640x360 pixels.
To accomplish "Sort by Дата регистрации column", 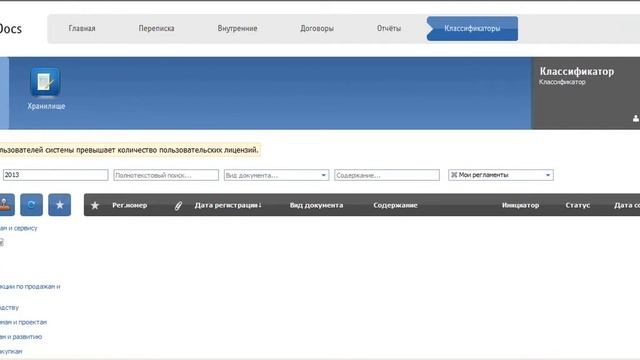I will (x=228, y=205).
